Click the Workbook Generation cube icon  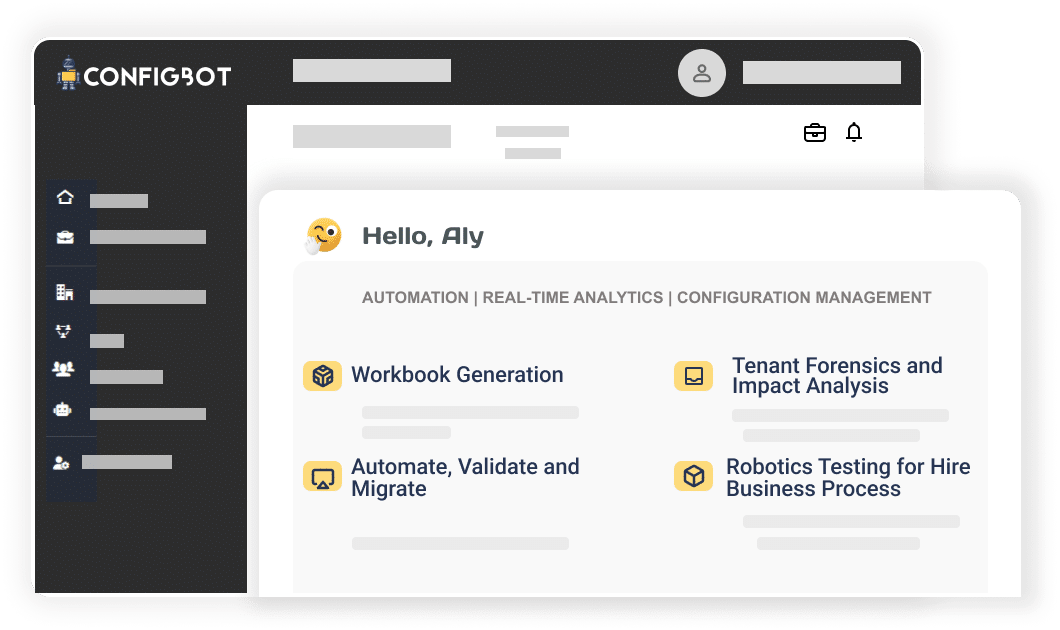click(322, 376)
